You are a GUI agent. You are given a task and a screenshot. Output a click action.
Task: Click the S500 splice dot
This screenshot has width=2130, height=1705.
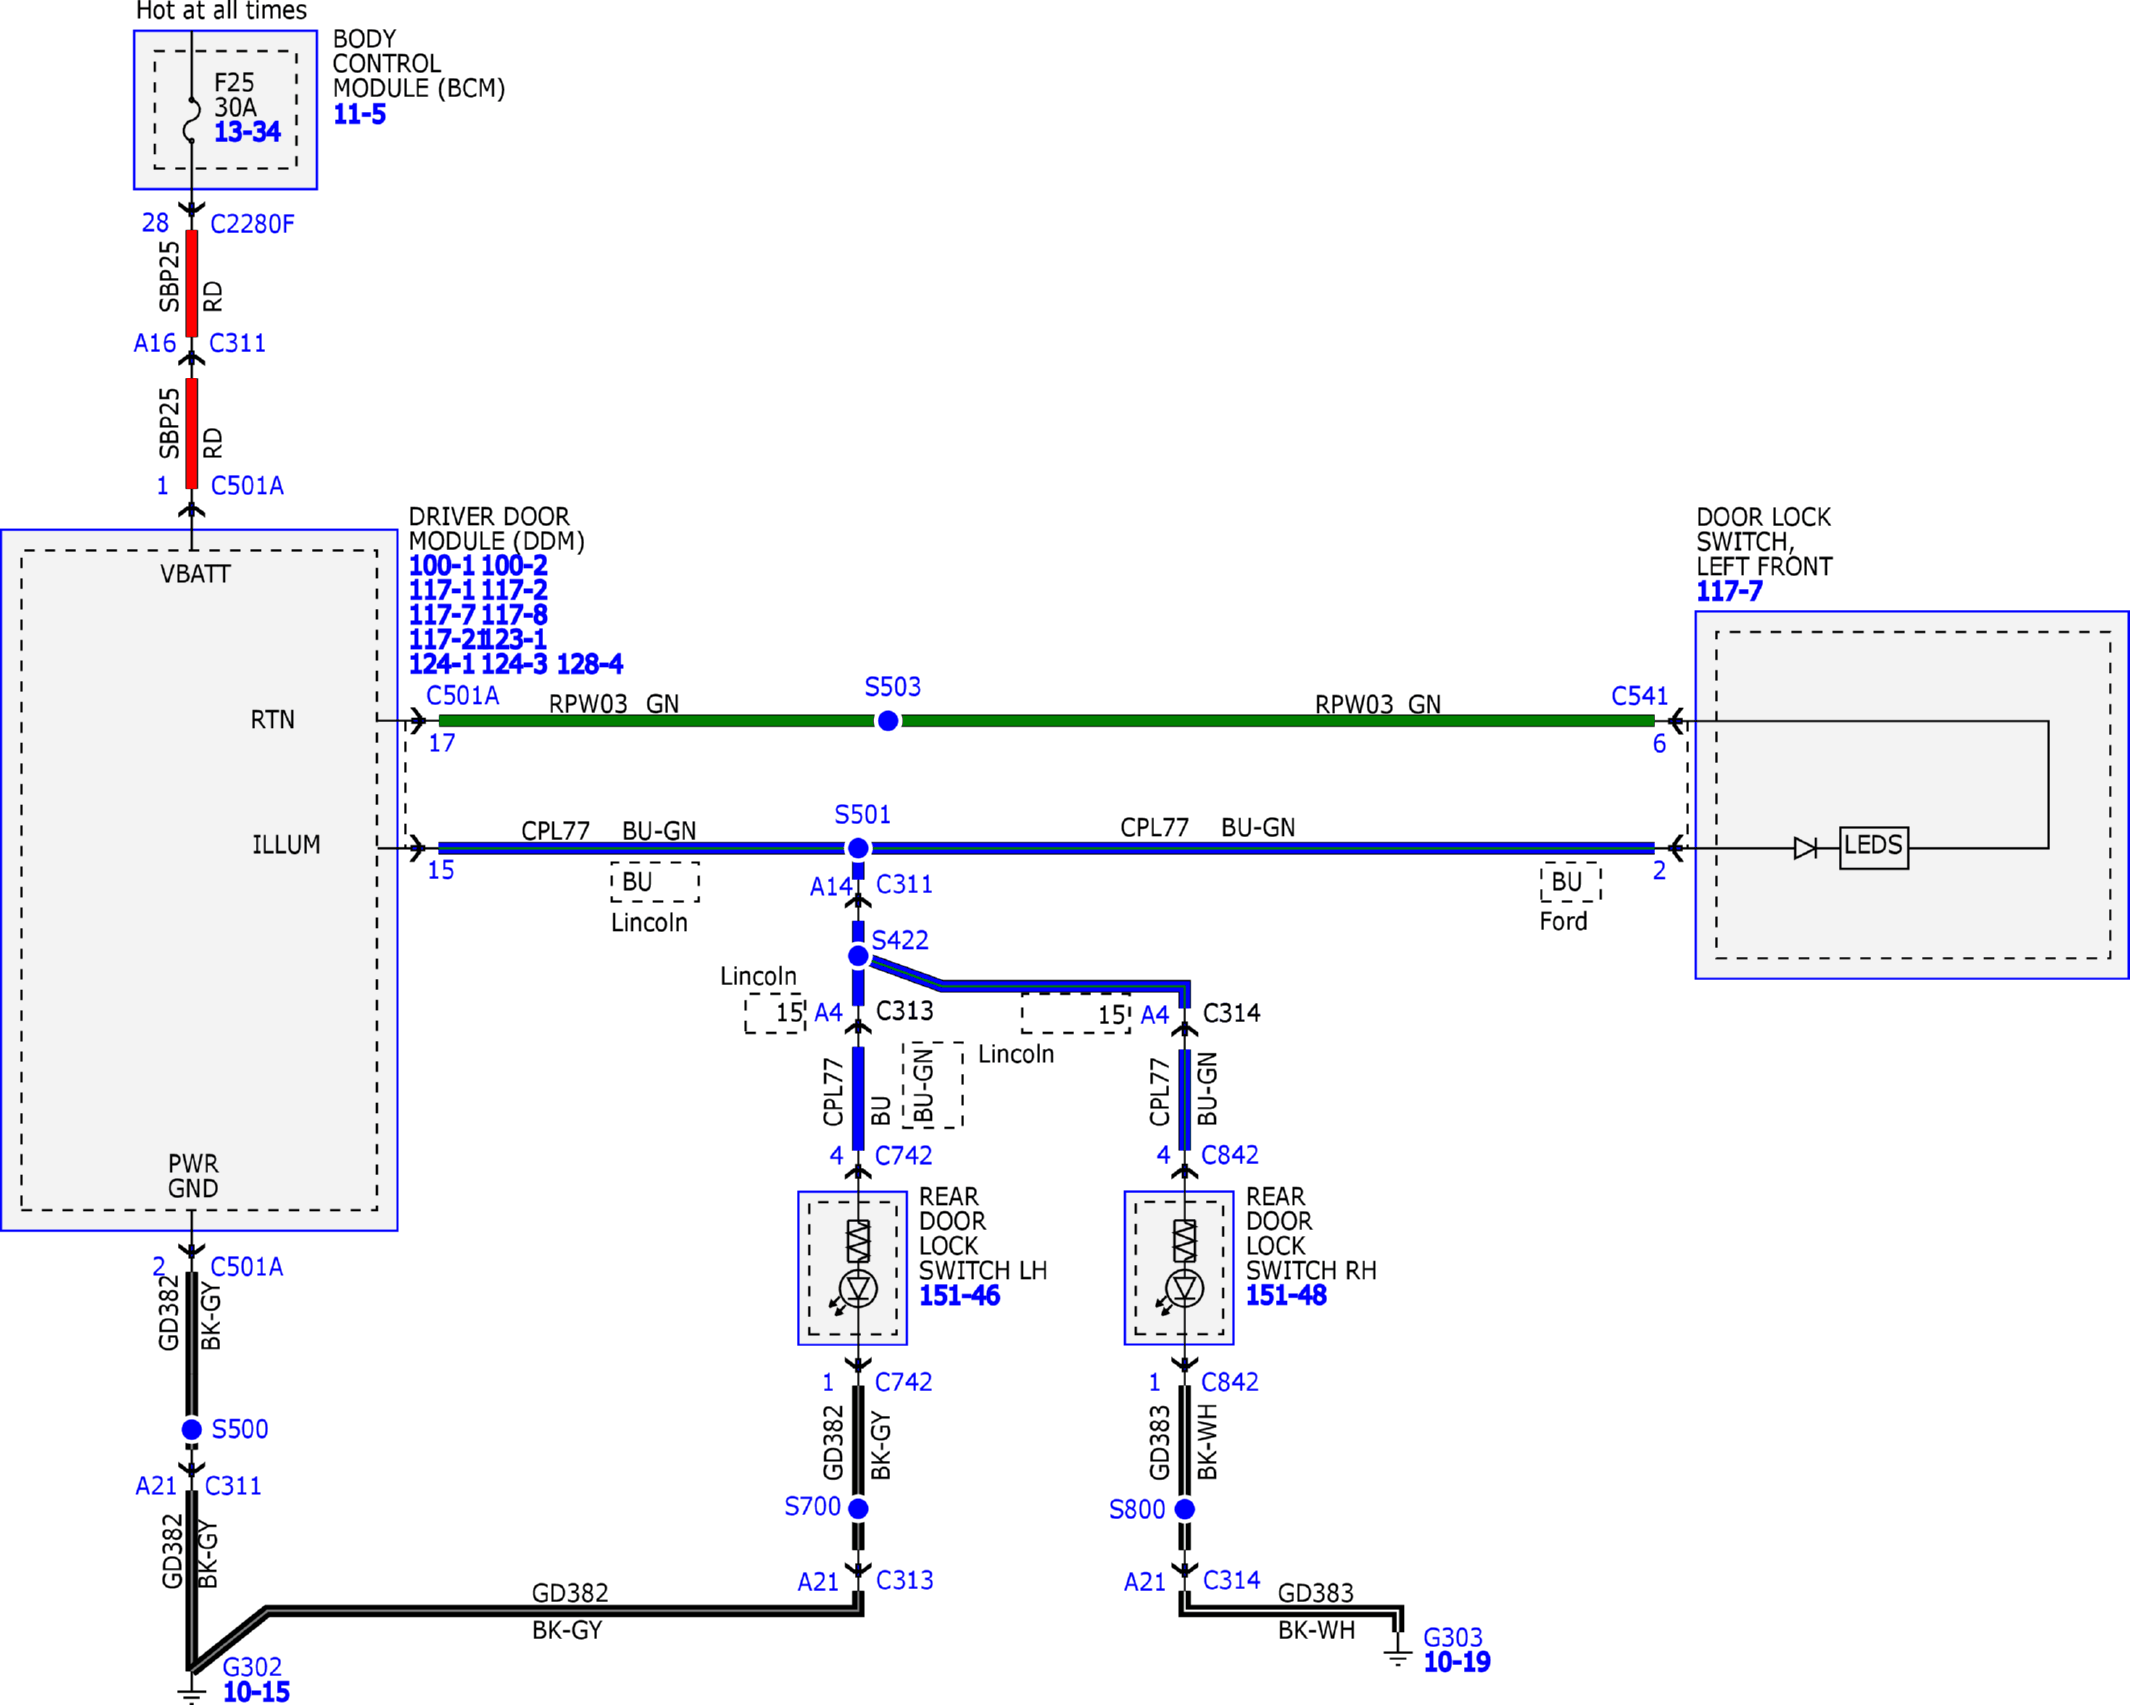[x=192, y=1429]
